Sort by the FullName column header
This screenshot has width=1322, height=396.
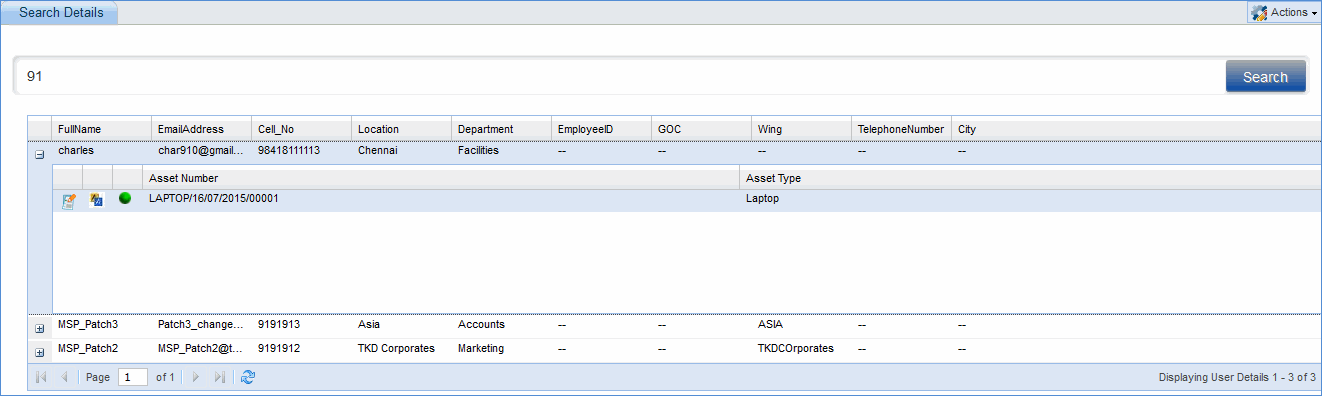pos(102,129)
